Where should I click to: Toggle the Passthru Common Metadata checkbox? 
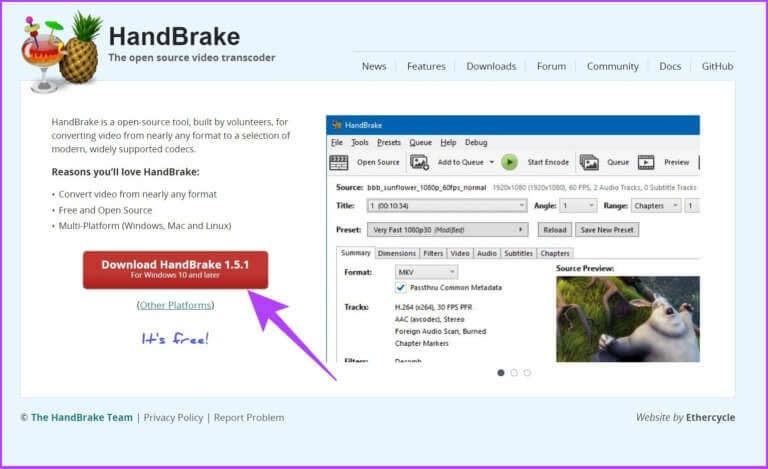401,287
